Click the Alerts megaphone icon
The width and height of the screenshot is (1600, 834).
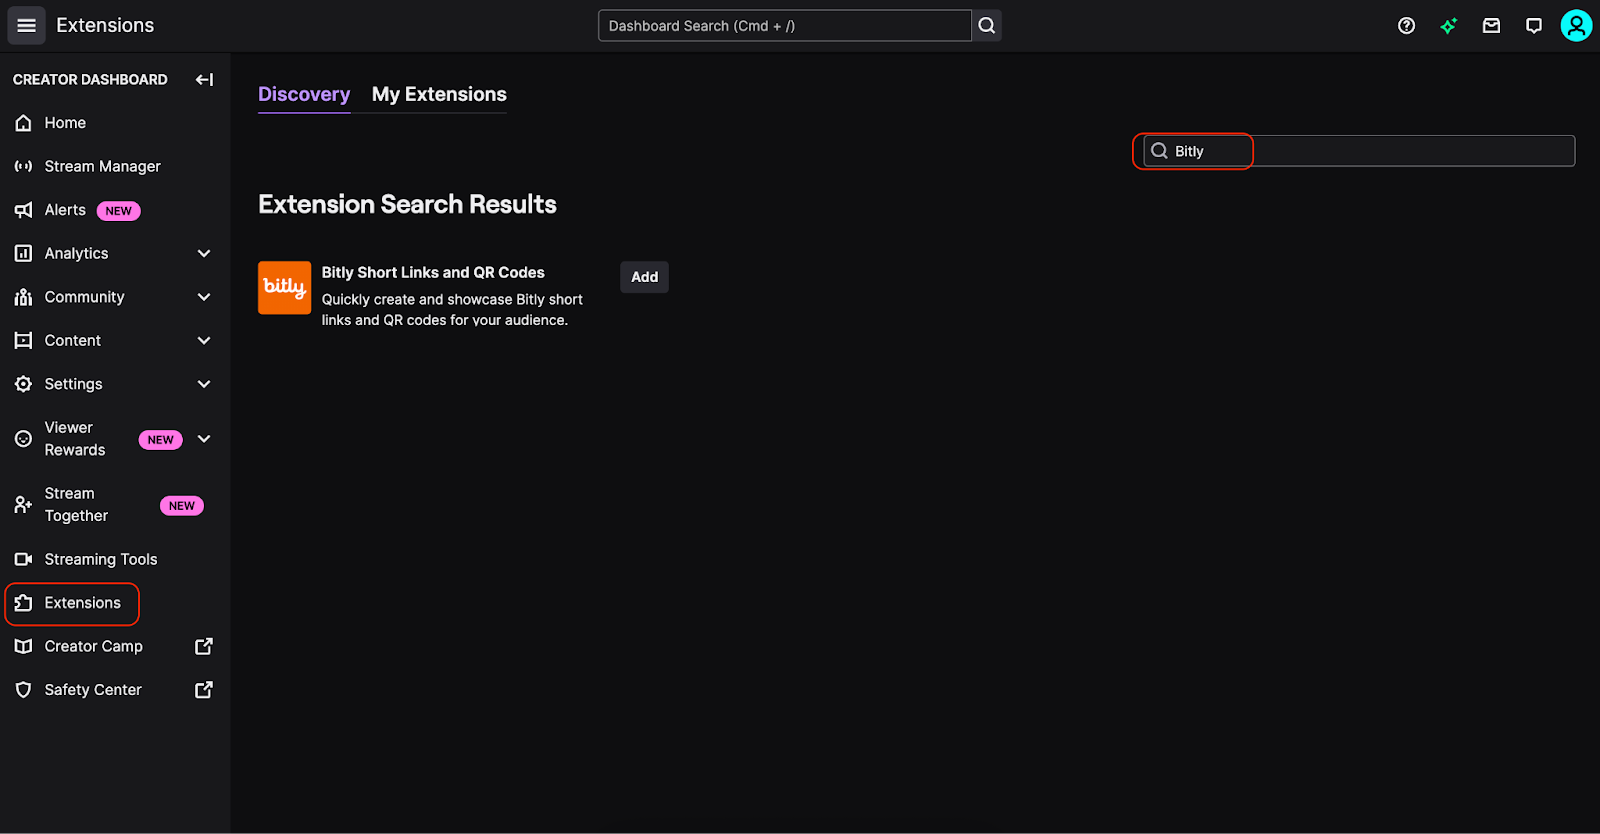coord(23,210)
